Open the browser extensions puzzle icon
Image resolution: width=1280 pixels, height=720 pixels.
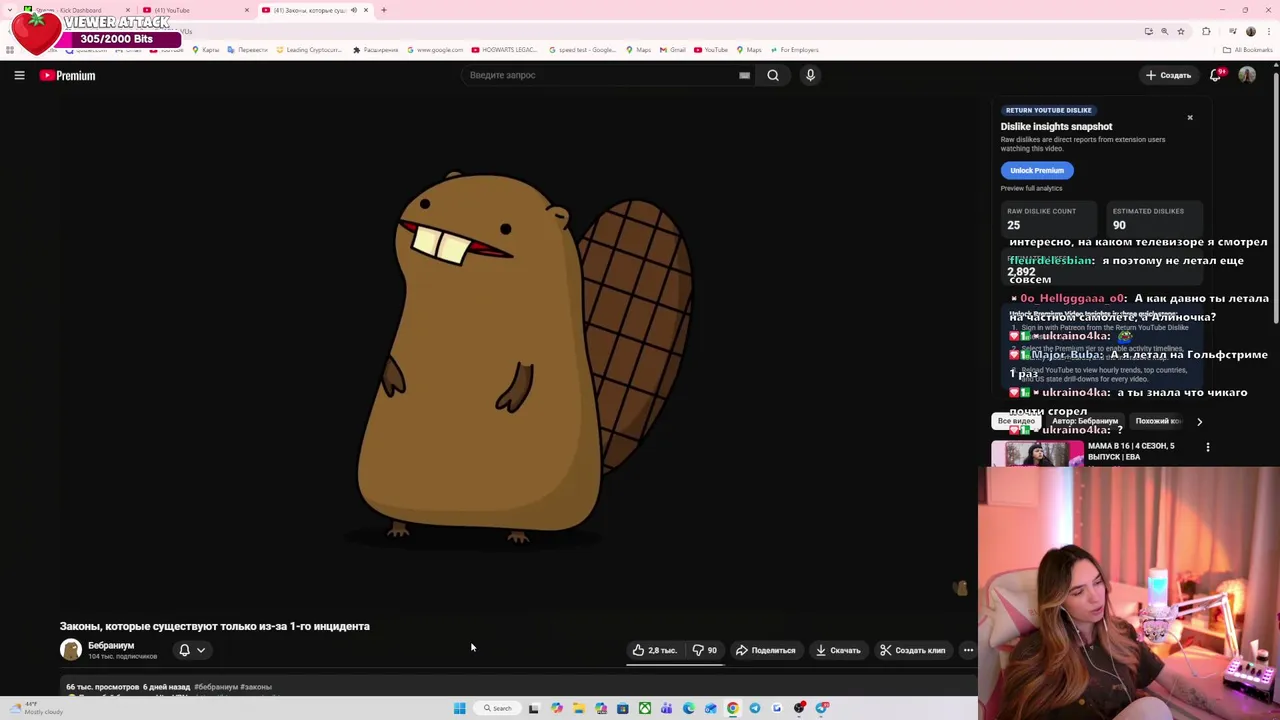tap(1206, 31)
